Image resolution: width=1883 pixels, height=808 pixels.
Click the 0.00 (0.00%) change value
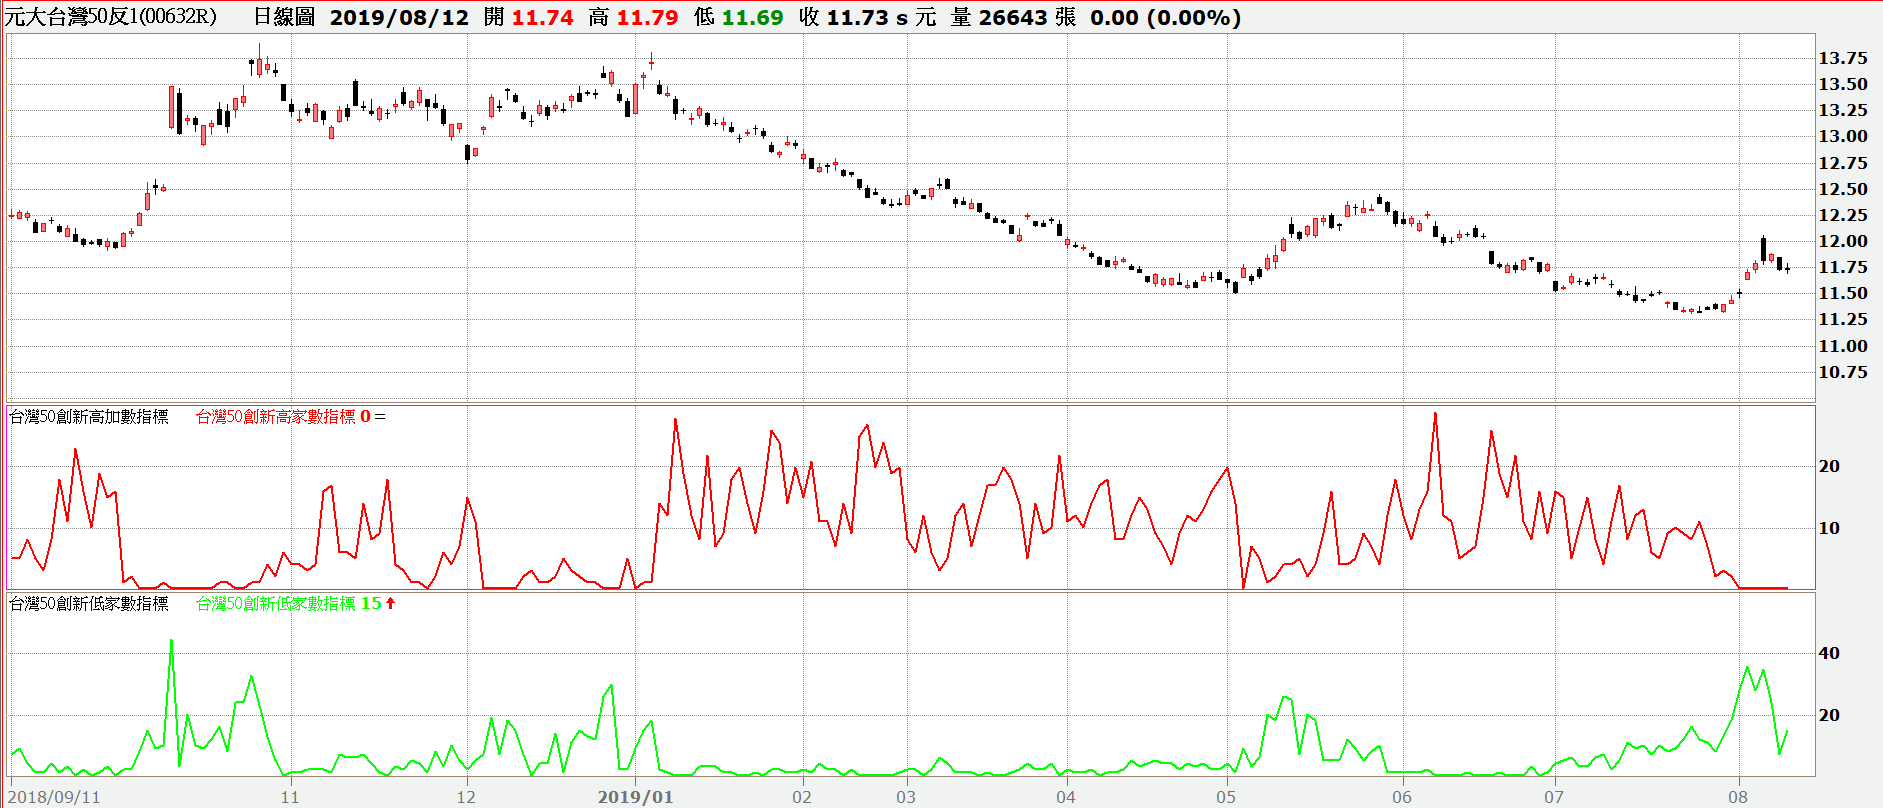1165,17
